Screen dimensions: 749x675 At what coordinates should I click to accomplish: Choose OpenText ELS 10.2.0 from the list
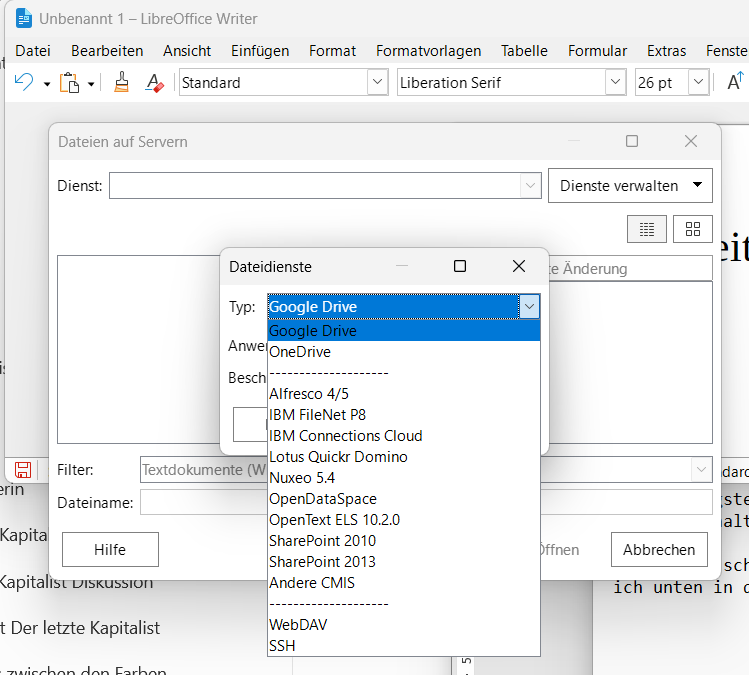click(404, 520)
